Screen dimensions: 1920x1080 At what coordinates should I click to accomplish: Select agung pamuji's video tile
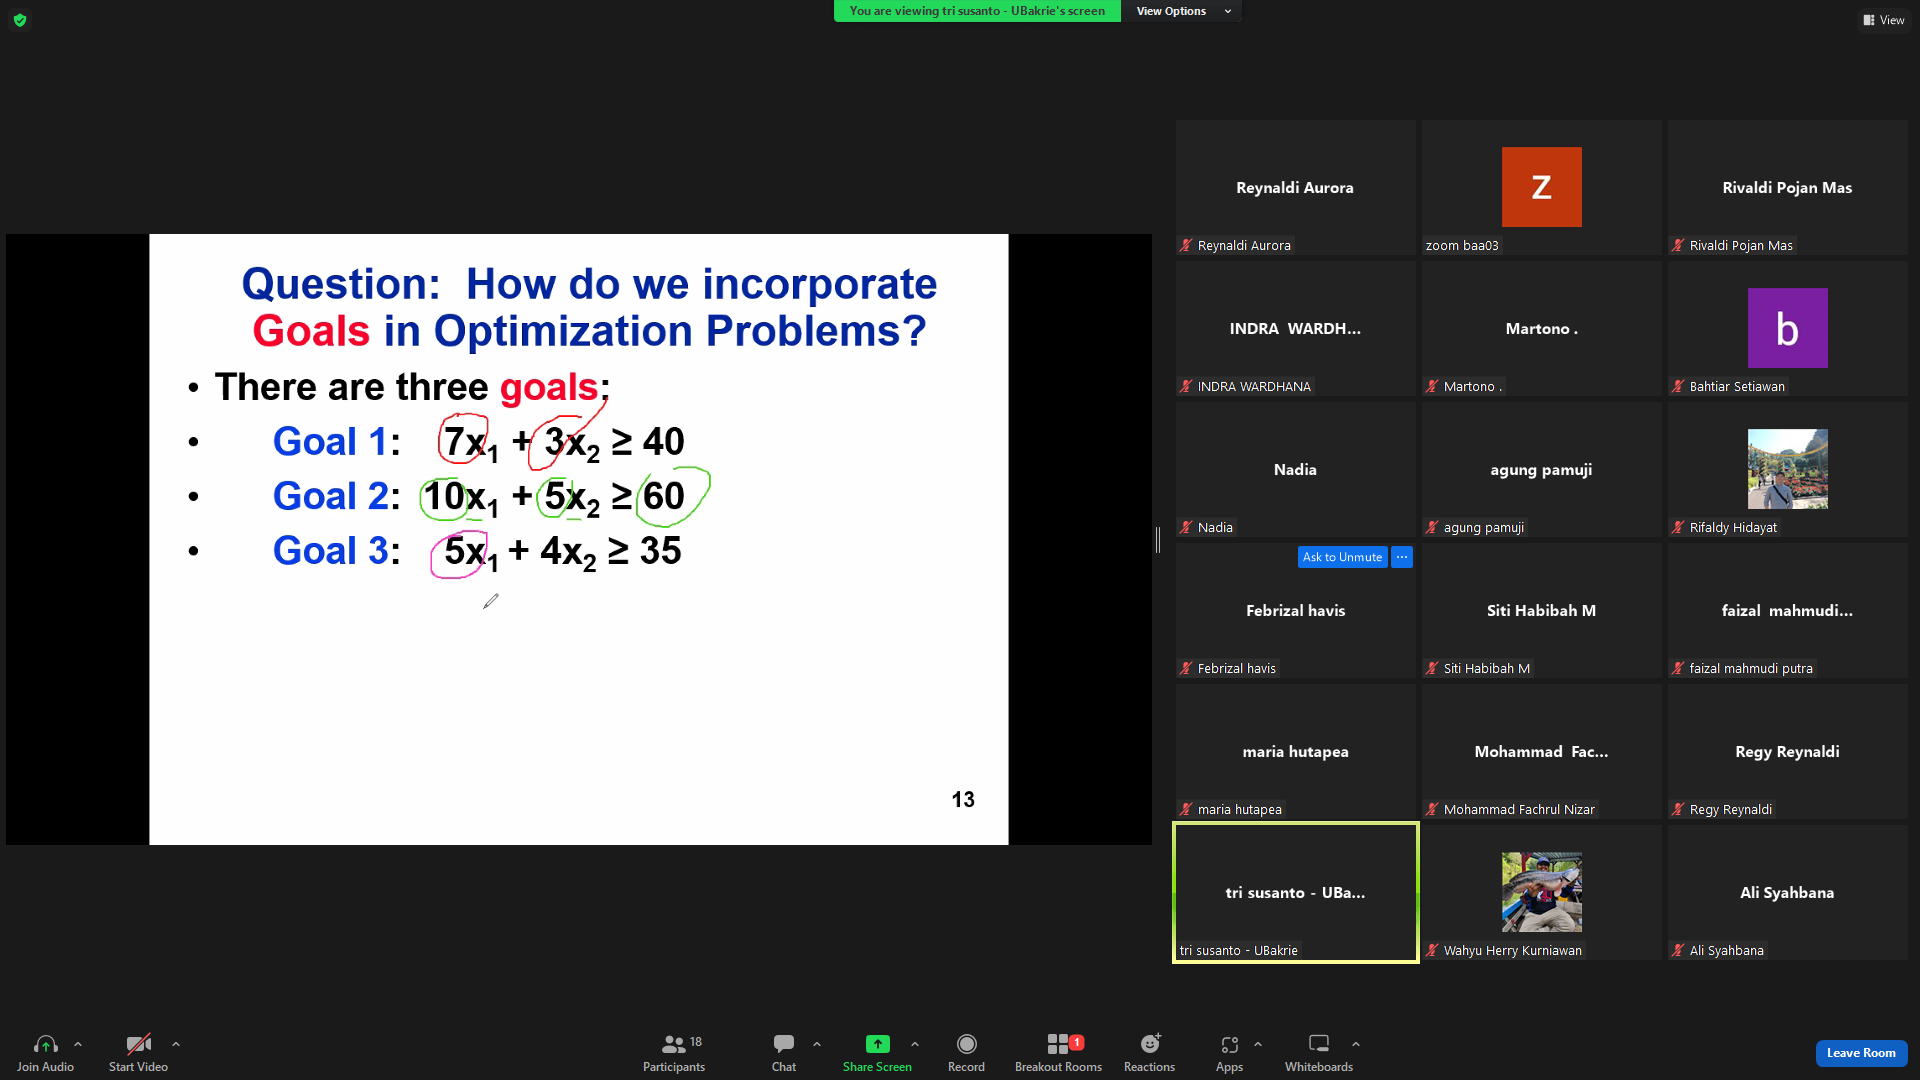click(x=1541, y=470)
